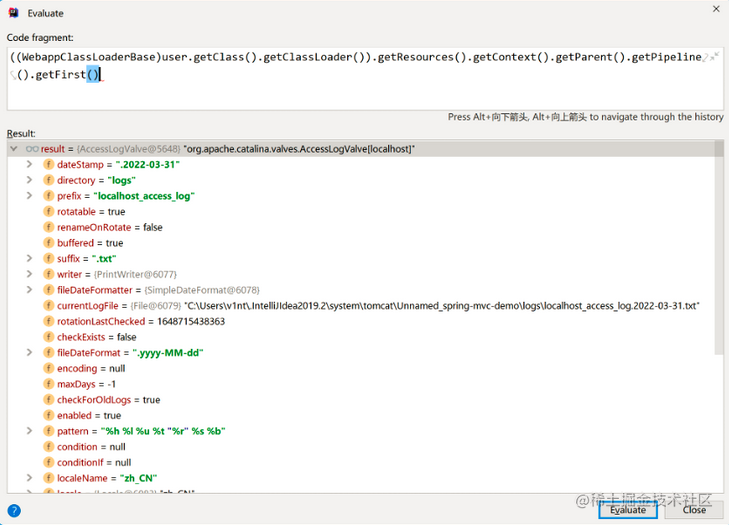Expand the writer field
This screenshot has width=729, height=525.
29,274
